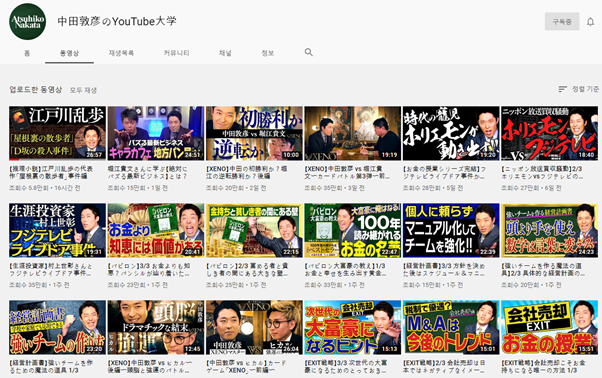Open the ホリエモン vs フジテレビ thumbnail
Image resolution: width=602 pixels, height=378 pixels.
click(549, 133)
